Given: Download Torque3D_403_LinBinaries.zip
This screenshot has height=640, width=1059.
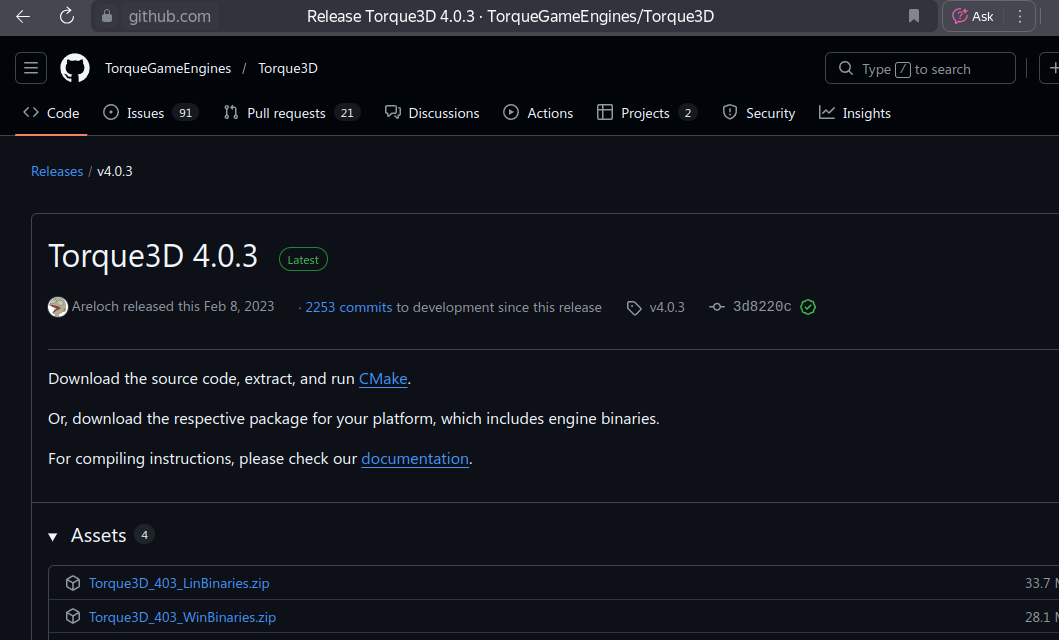Looking at the screenshot, I should pos(179,583).
